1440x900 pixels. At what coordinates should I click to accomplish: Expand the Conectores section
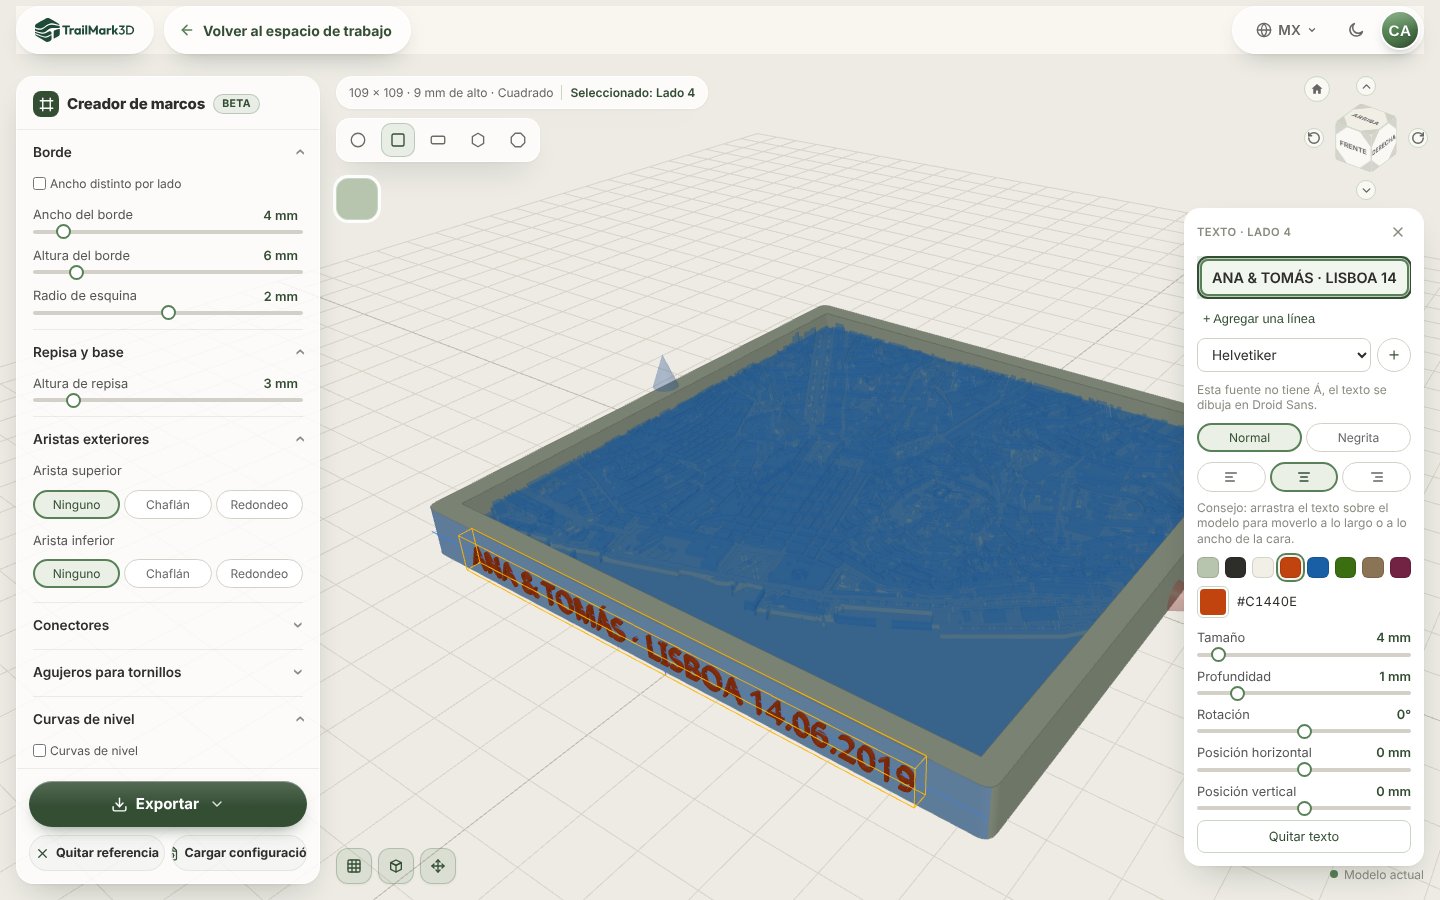(x=168, y=625)
